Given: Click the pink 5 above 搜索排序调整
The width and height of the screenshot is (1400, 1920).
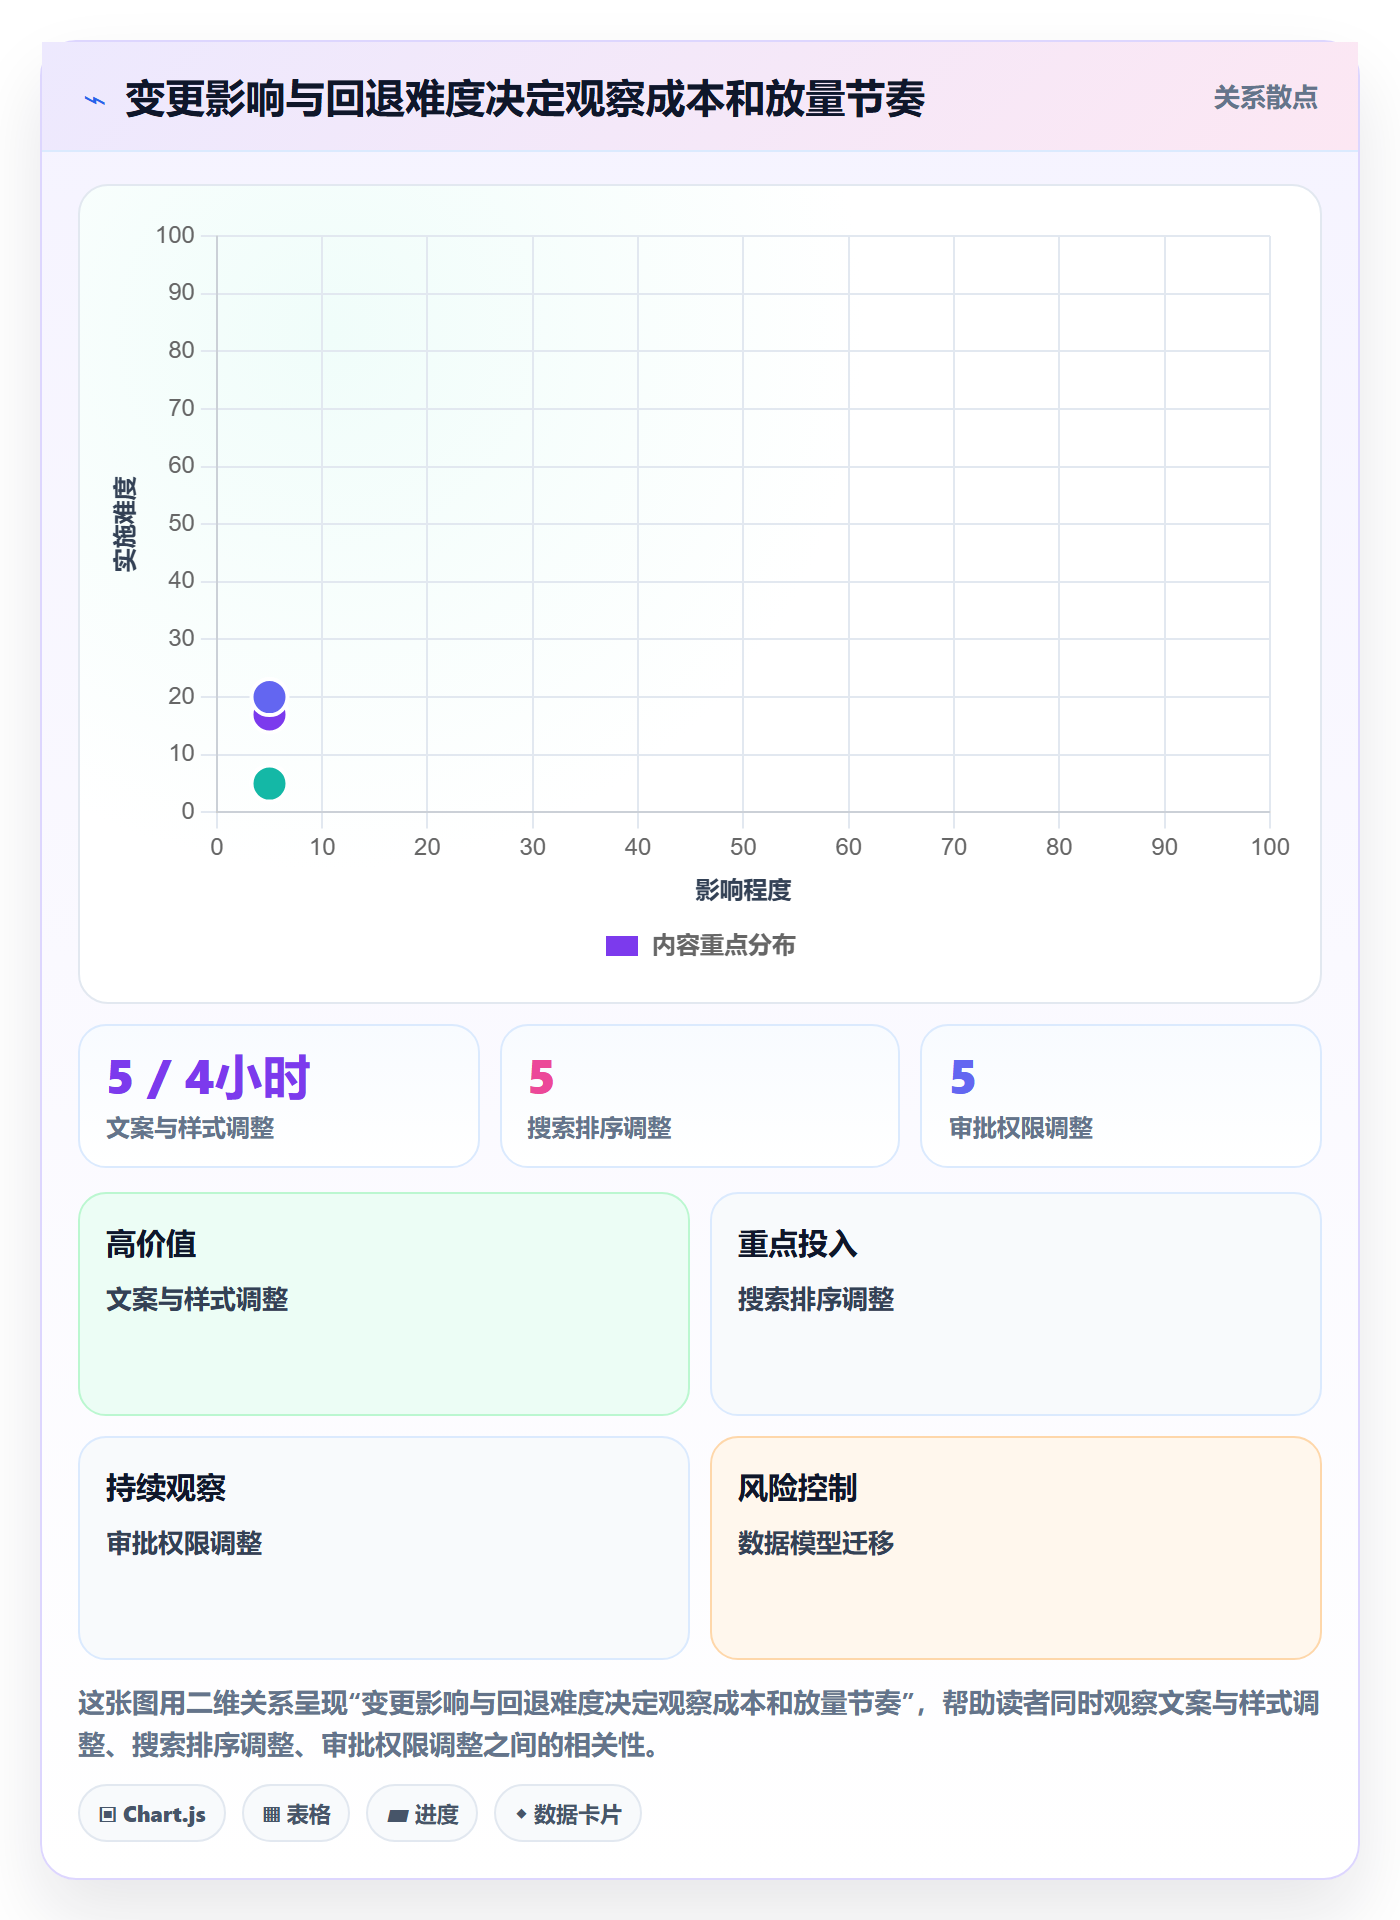Looking at the screenshot, I should click(541, 1078).
